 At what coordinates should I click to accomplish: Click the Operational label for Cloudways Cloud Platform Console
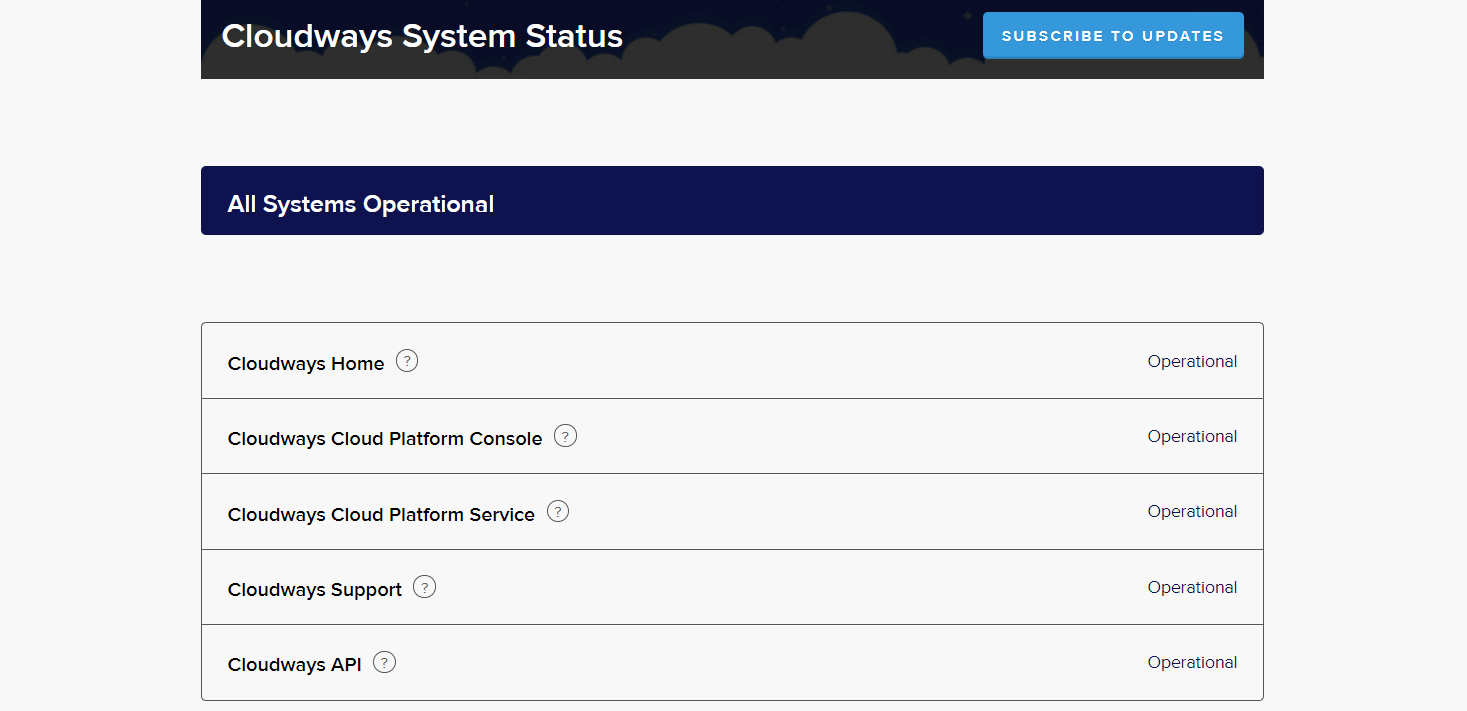point(1192,436)
